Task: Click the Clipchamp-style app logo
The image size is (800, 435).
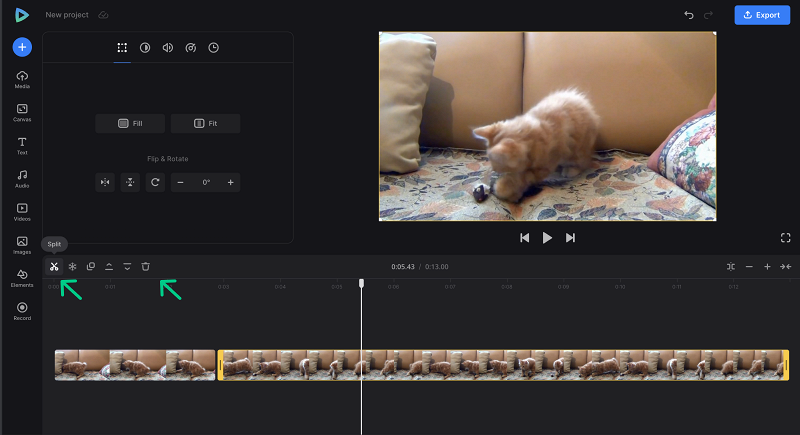Action: (x=21, y=15)
